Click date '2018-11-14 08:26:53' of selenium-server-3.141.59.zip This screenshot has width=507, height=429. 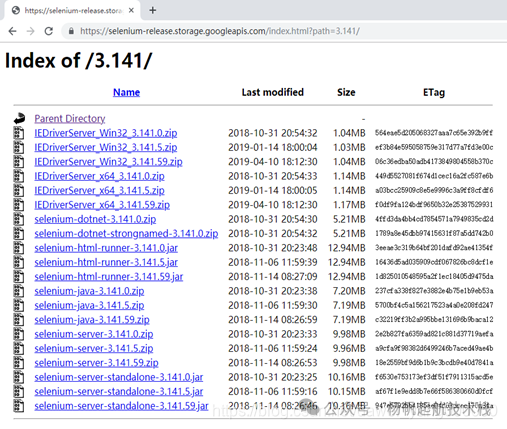(273, 363)
